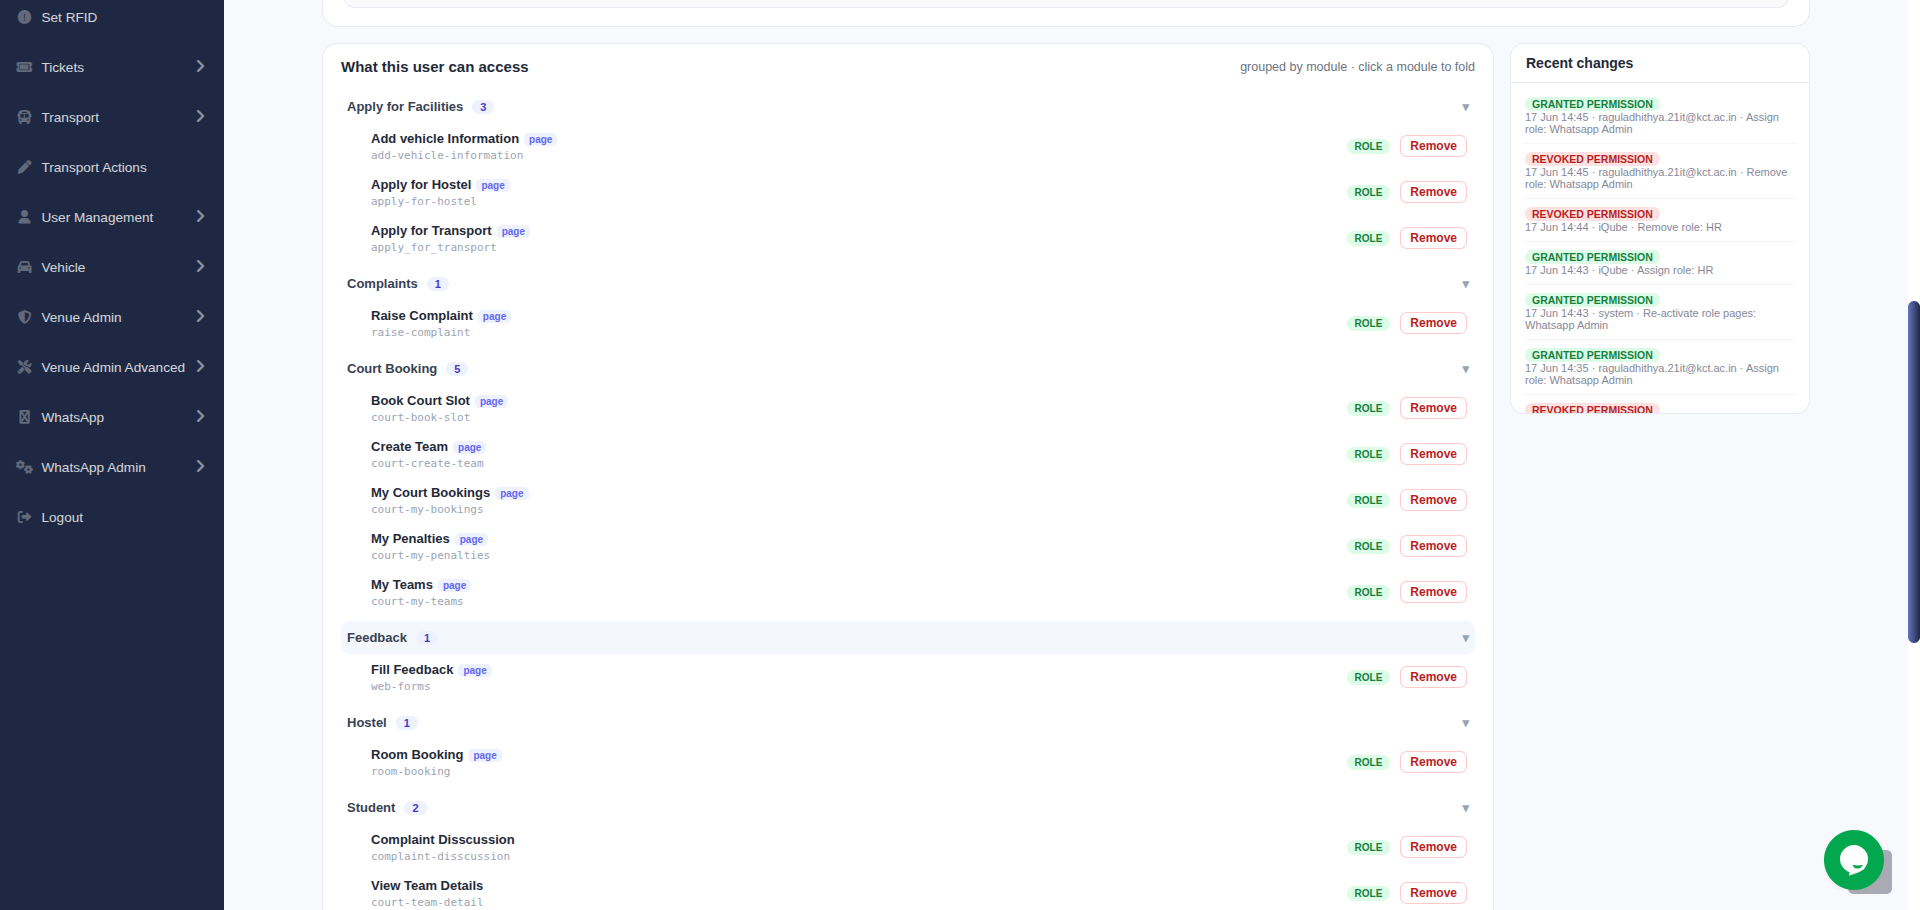Image resolution: width=1920 pixels, height=910 pixels.
Task: Click the ROLE badge for Raise Complaint
Action: [1368, 323]
